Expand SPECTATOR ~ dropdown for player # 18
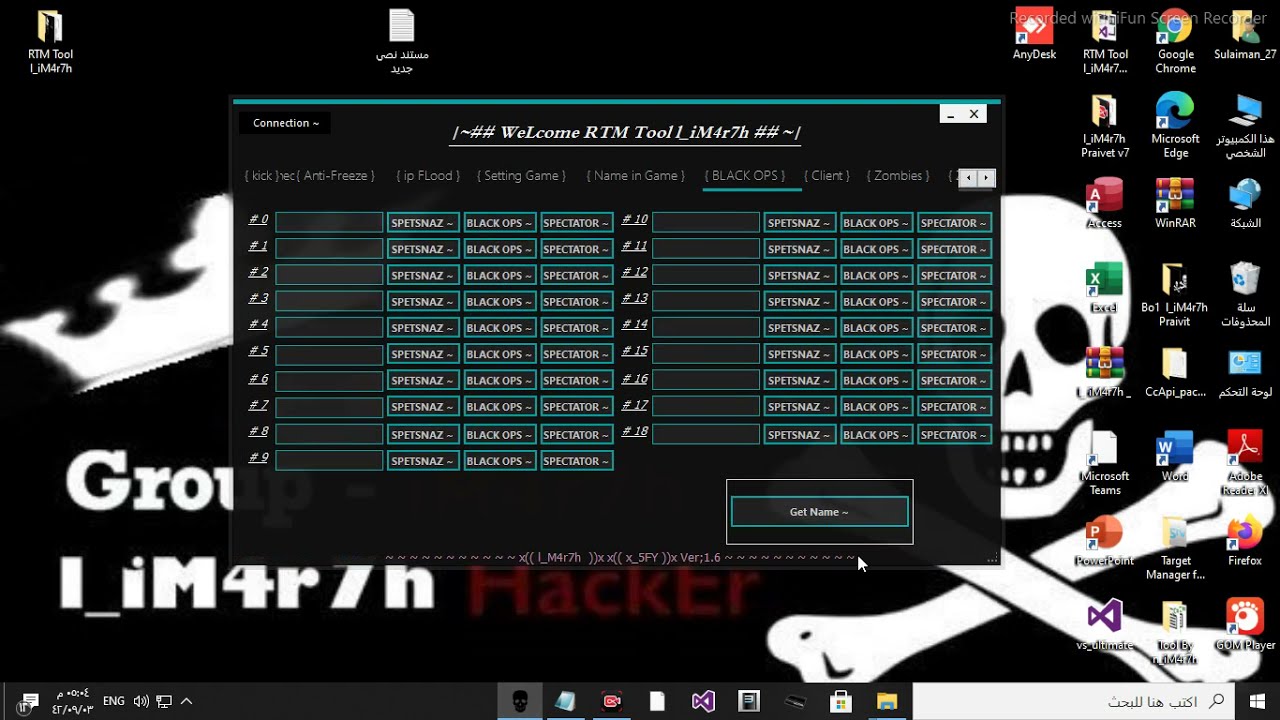Image resolution: width=1280 pixels, height=720 pixels. (954, 434)
